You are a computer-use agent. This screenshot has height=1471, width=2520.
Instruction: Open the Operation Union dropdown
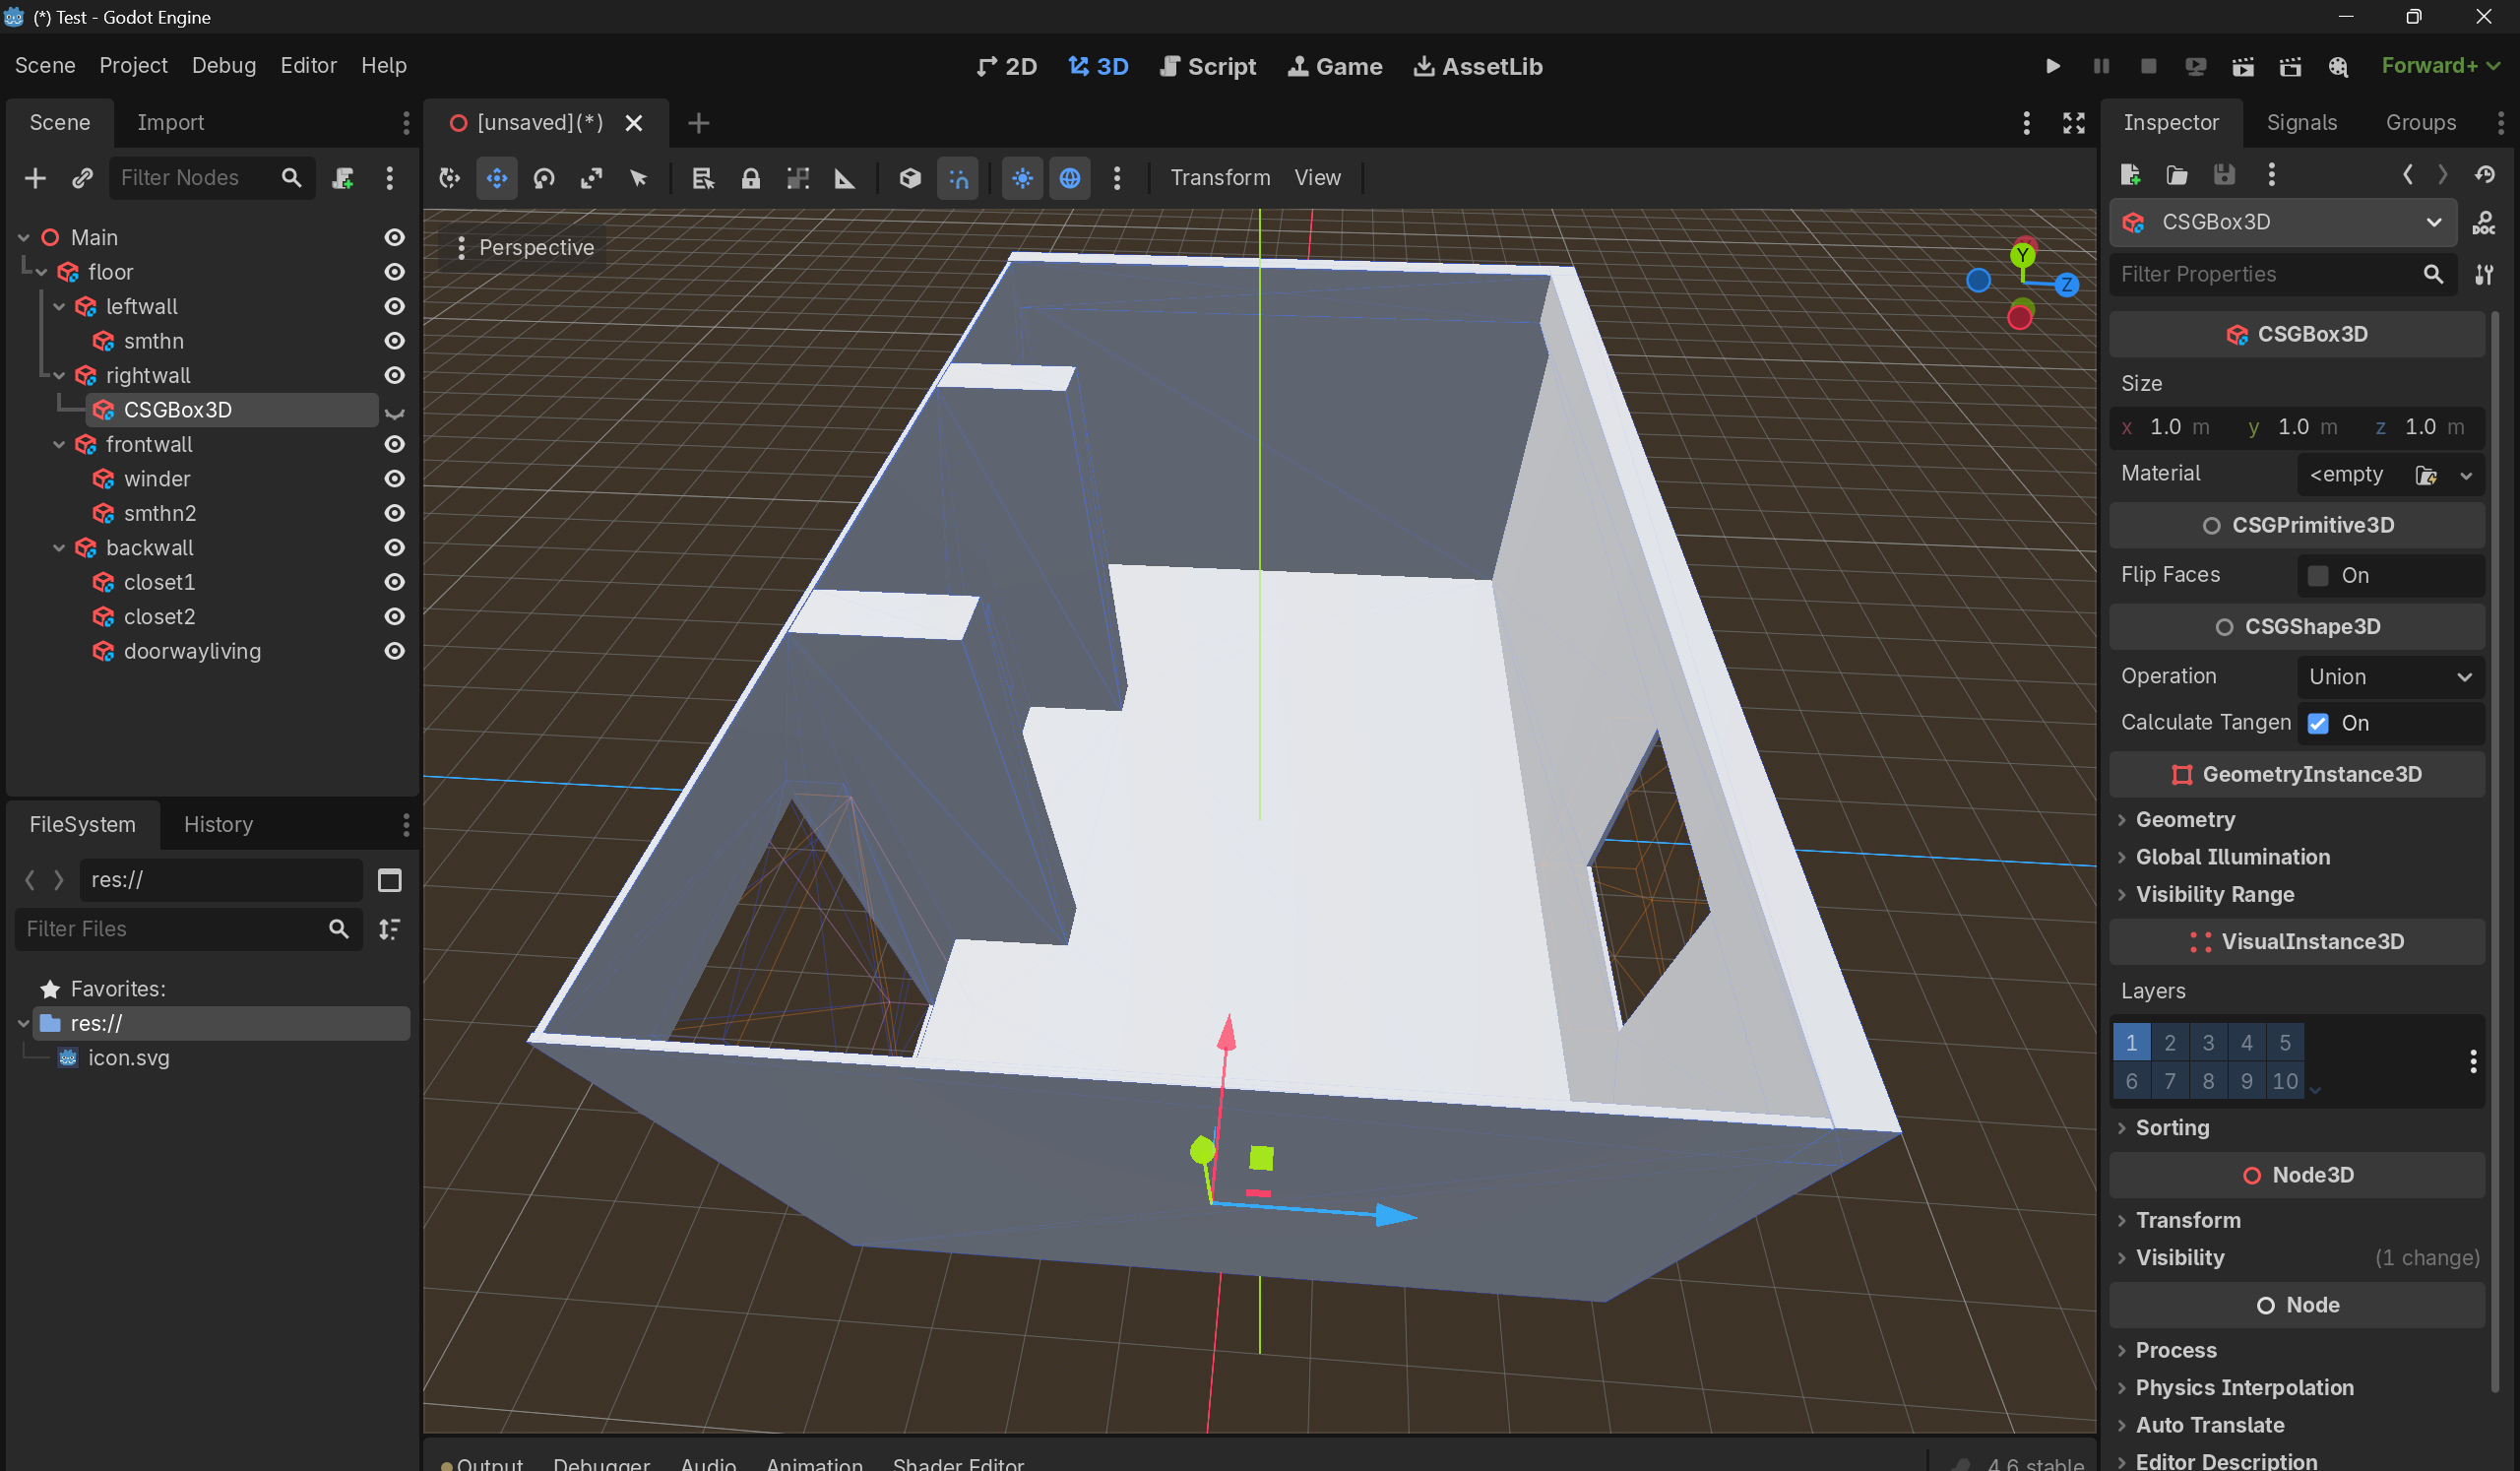[2389, 677]
